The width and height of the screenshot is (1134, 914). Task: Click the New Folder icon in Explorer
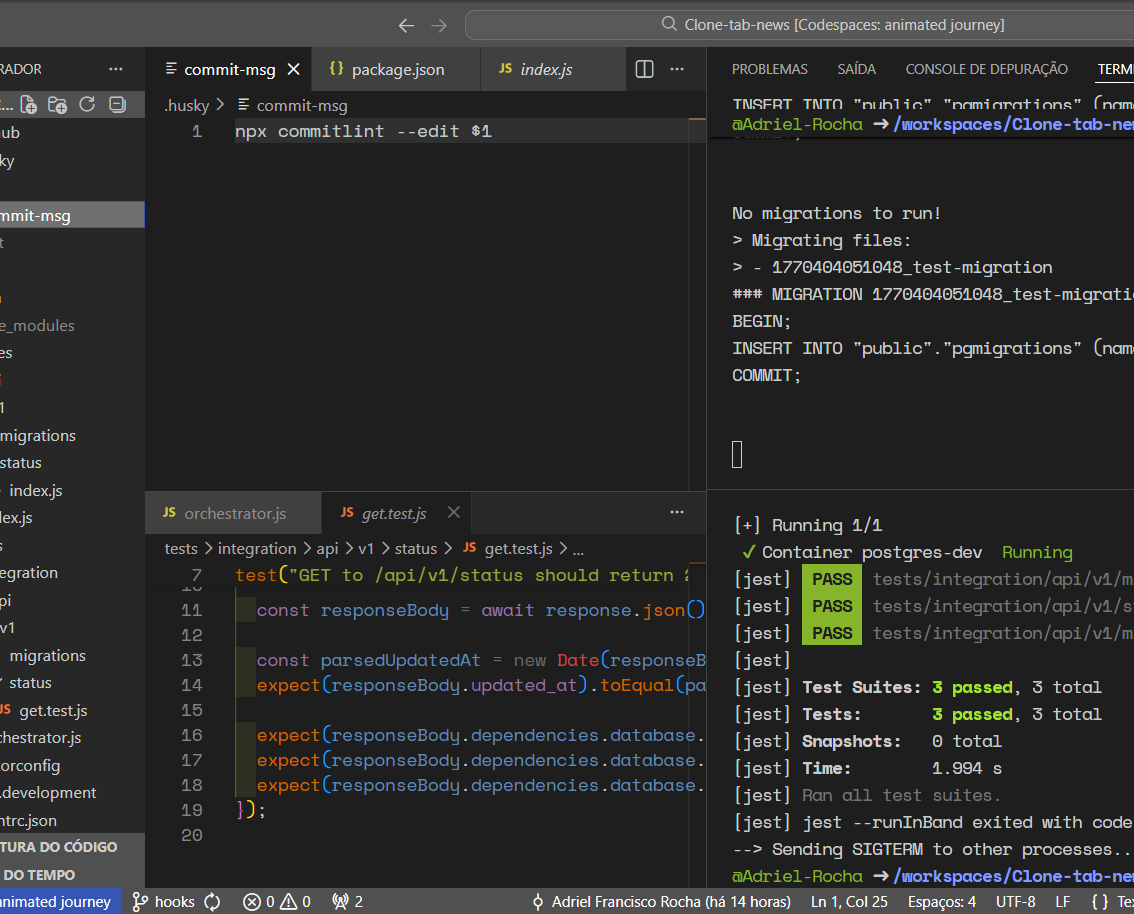point(58,104)
